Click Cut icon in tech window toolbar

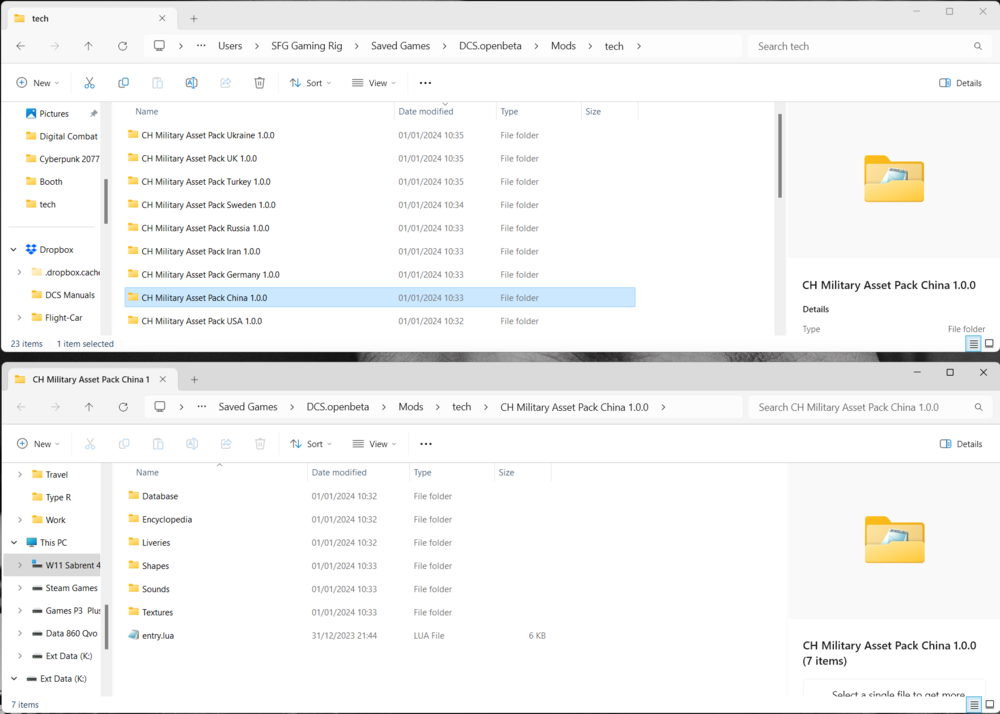pyautogui.click(x=89, y=83)
